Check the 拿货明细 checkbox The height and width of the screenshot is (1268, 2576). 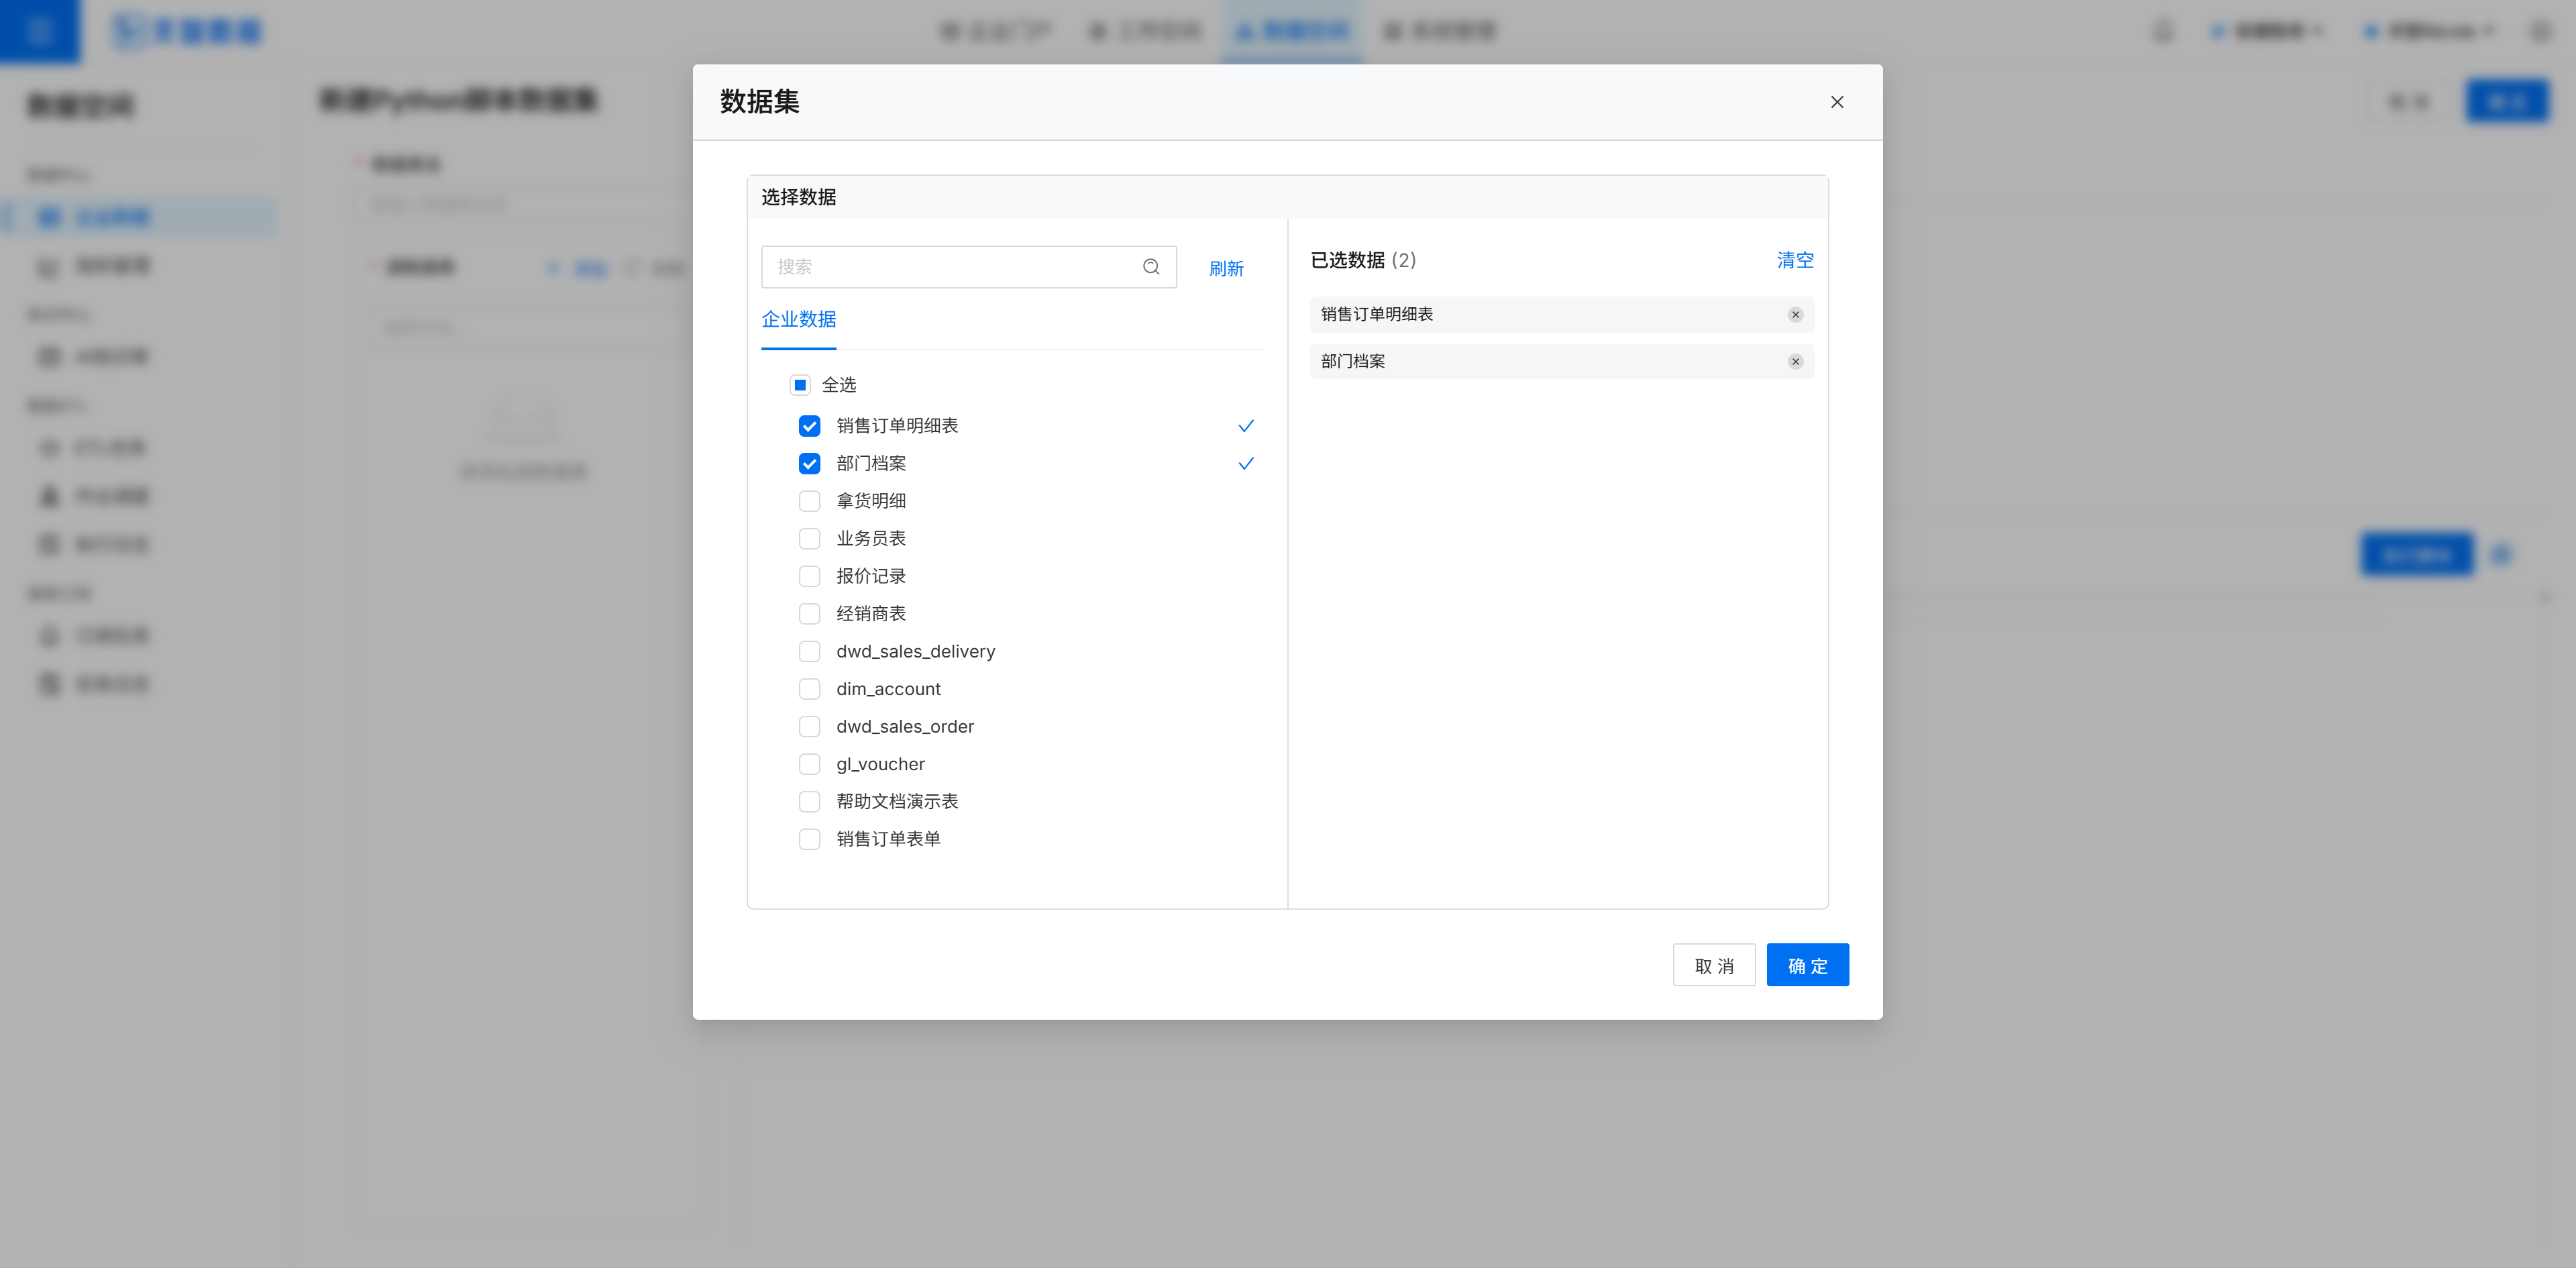pyautogui.click(x=809, y=501)
